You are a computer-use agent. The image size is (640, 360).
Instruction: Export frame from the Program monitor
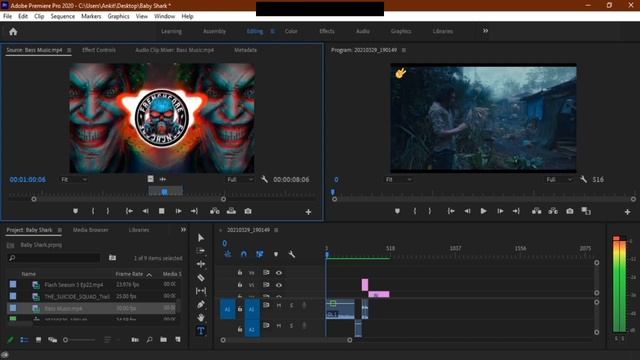[570, 211]
